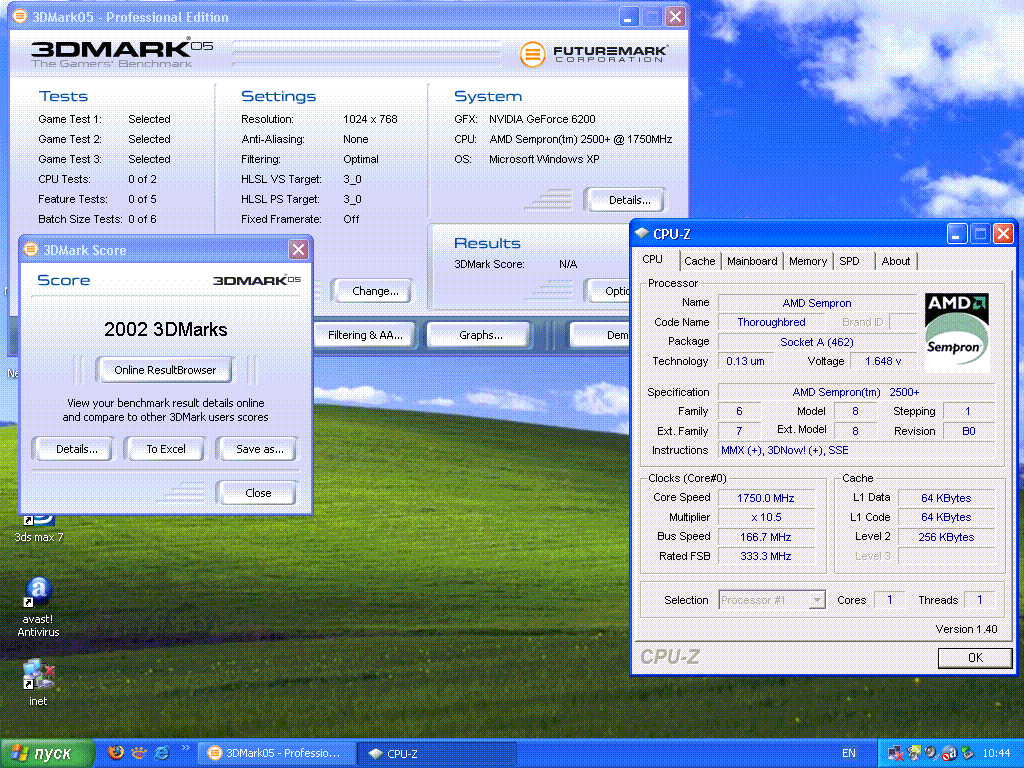Click OK in CPU-Z window
Viewport: 1024px width, 768px height.
click(974, 658)
